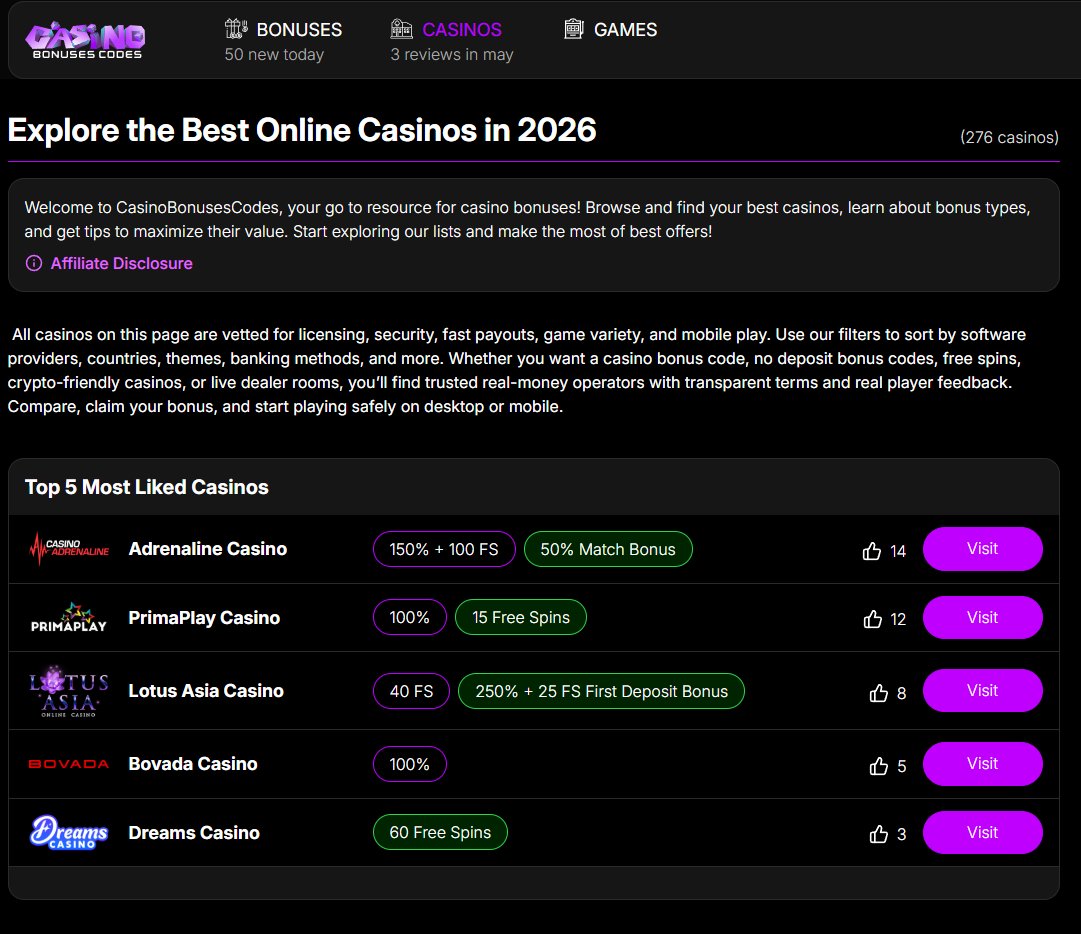The image size is (1081, 934).
Task: Click the Dreams Casino logo
Action: pyautogui.click(x=69, y=832)
